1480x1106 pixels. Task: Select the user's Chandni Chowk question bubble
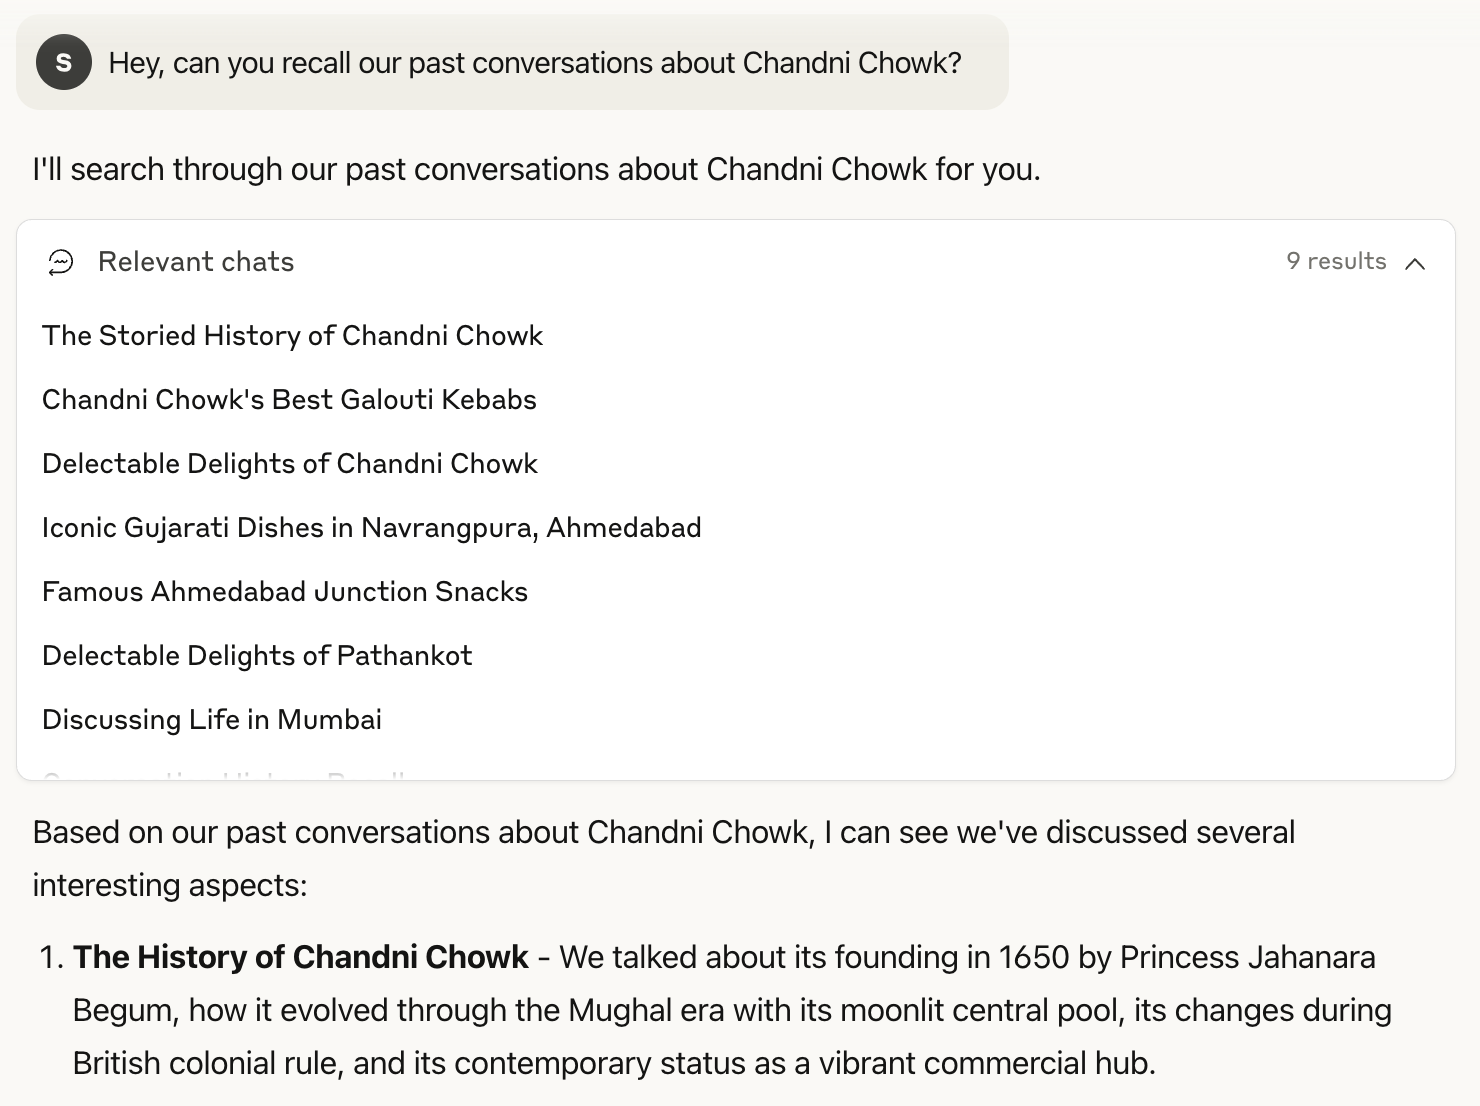pos(535,62)
